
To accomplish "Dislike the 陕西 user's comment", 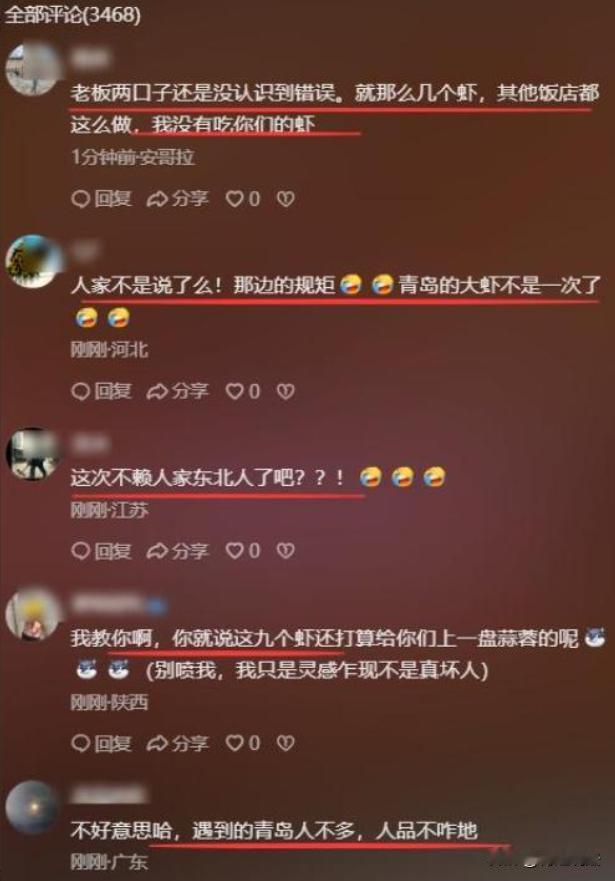I will point(285,743).
